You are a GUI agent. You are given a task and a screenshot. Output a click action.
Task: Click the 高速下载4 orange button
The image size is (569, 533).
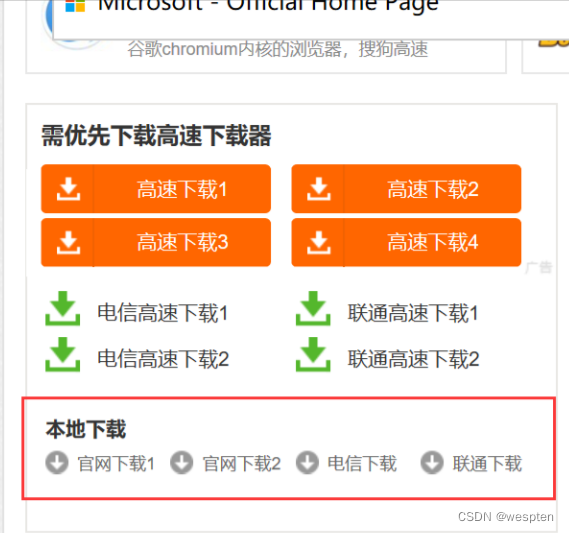click(x=406, y=242)
